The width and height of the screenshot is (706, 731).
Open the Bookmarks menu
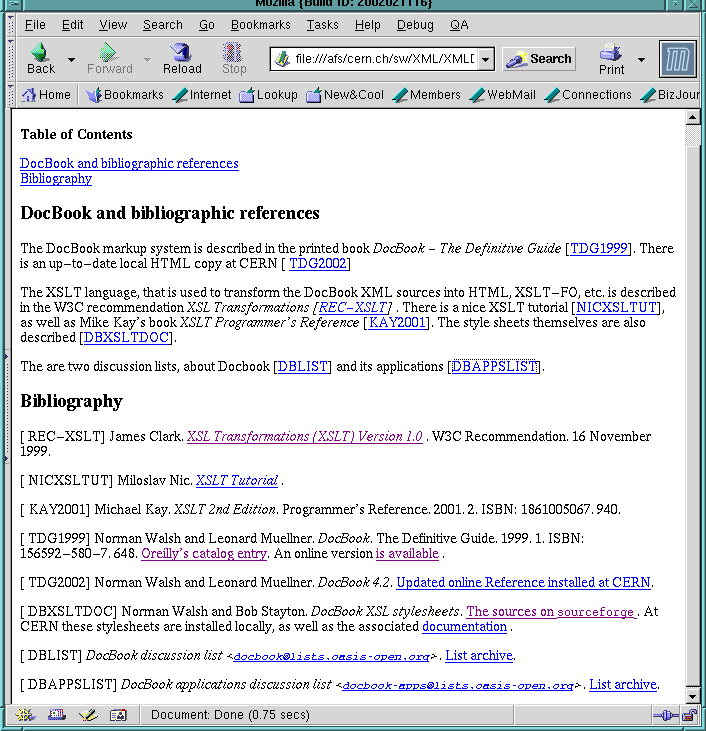pos(261,25)
